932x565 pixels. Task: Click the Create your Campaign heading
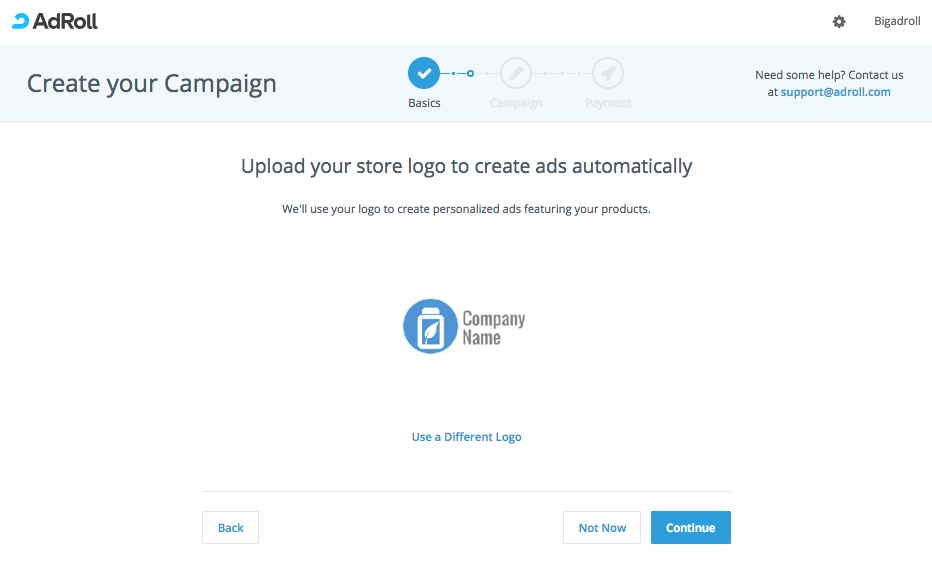[x=152, y=83]
